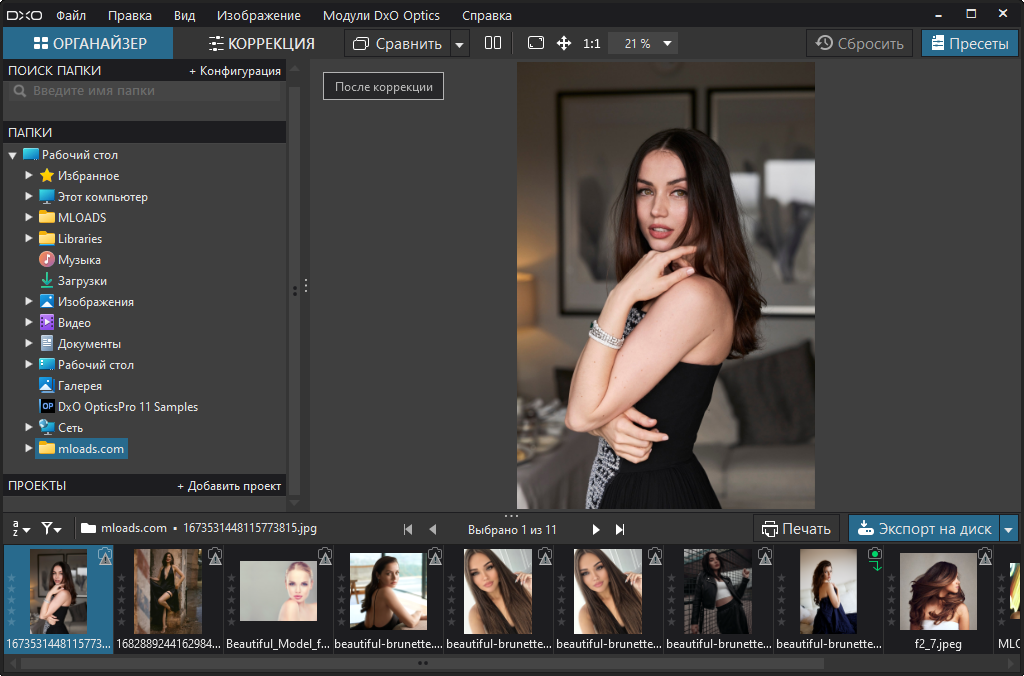Click the После коррекции label

pyautogui.click(x=383, y=86)
